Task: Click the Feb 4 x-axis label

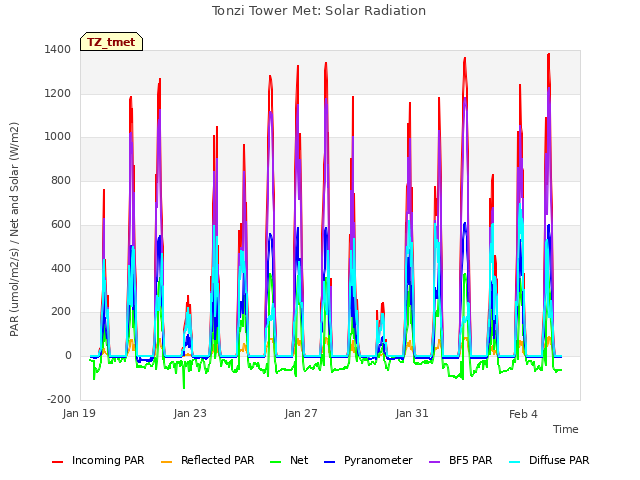Action: [x=523, y=414]
